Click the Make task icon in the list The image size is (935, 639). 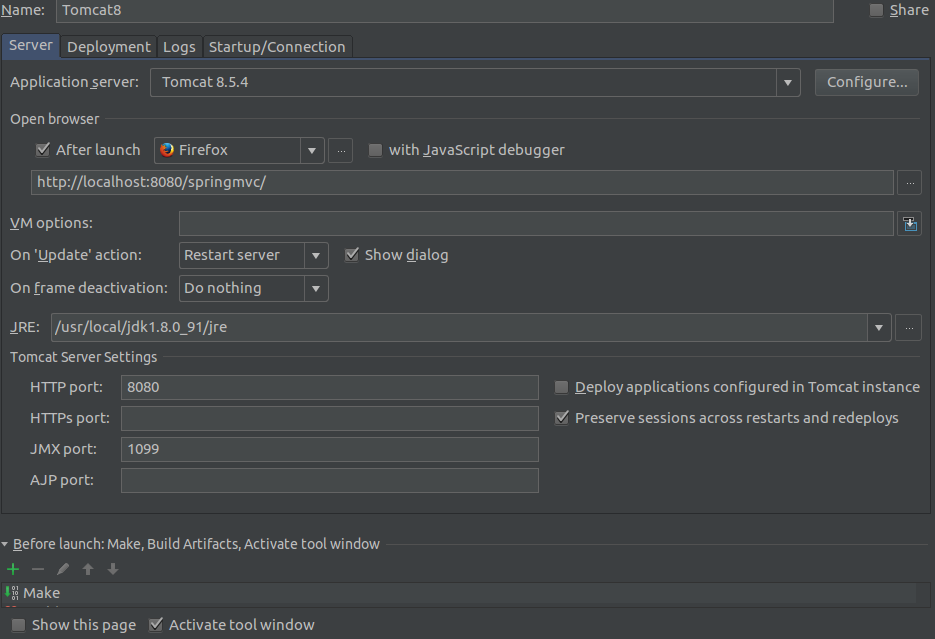[x=11, y=593]
